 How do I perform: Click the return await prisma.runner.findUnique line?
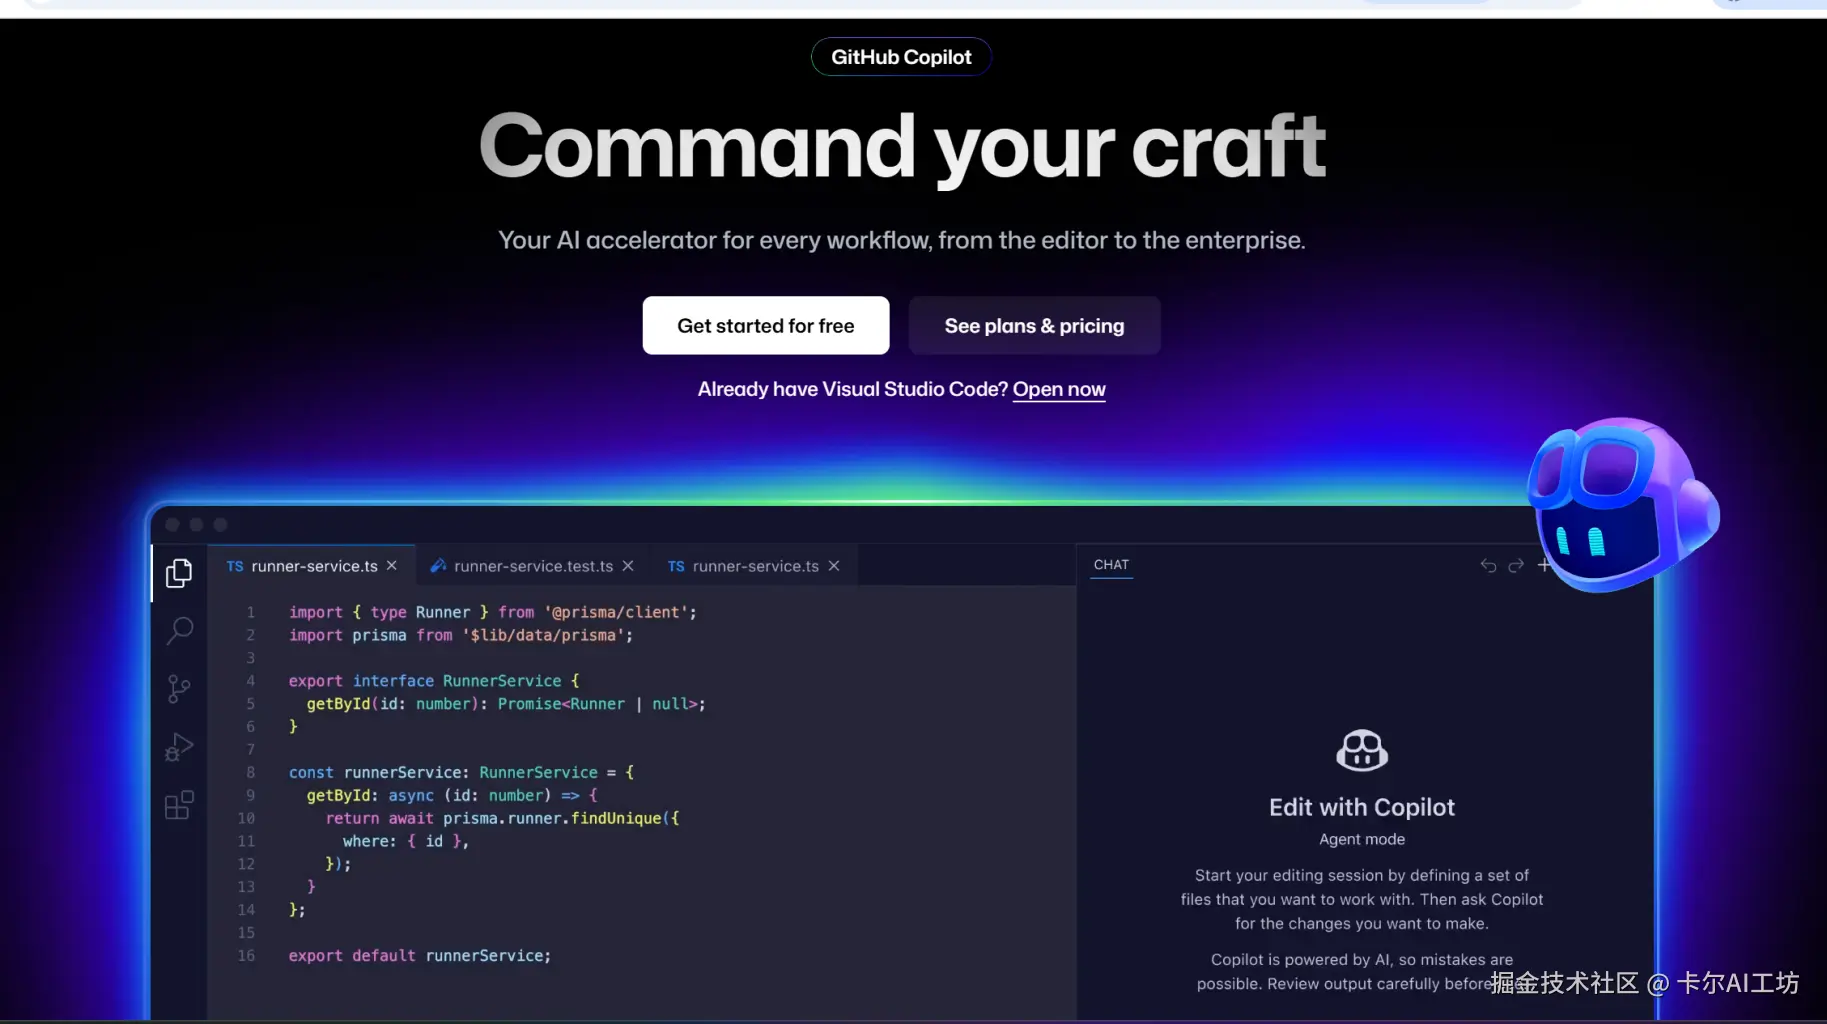click(x=502, y=818)
